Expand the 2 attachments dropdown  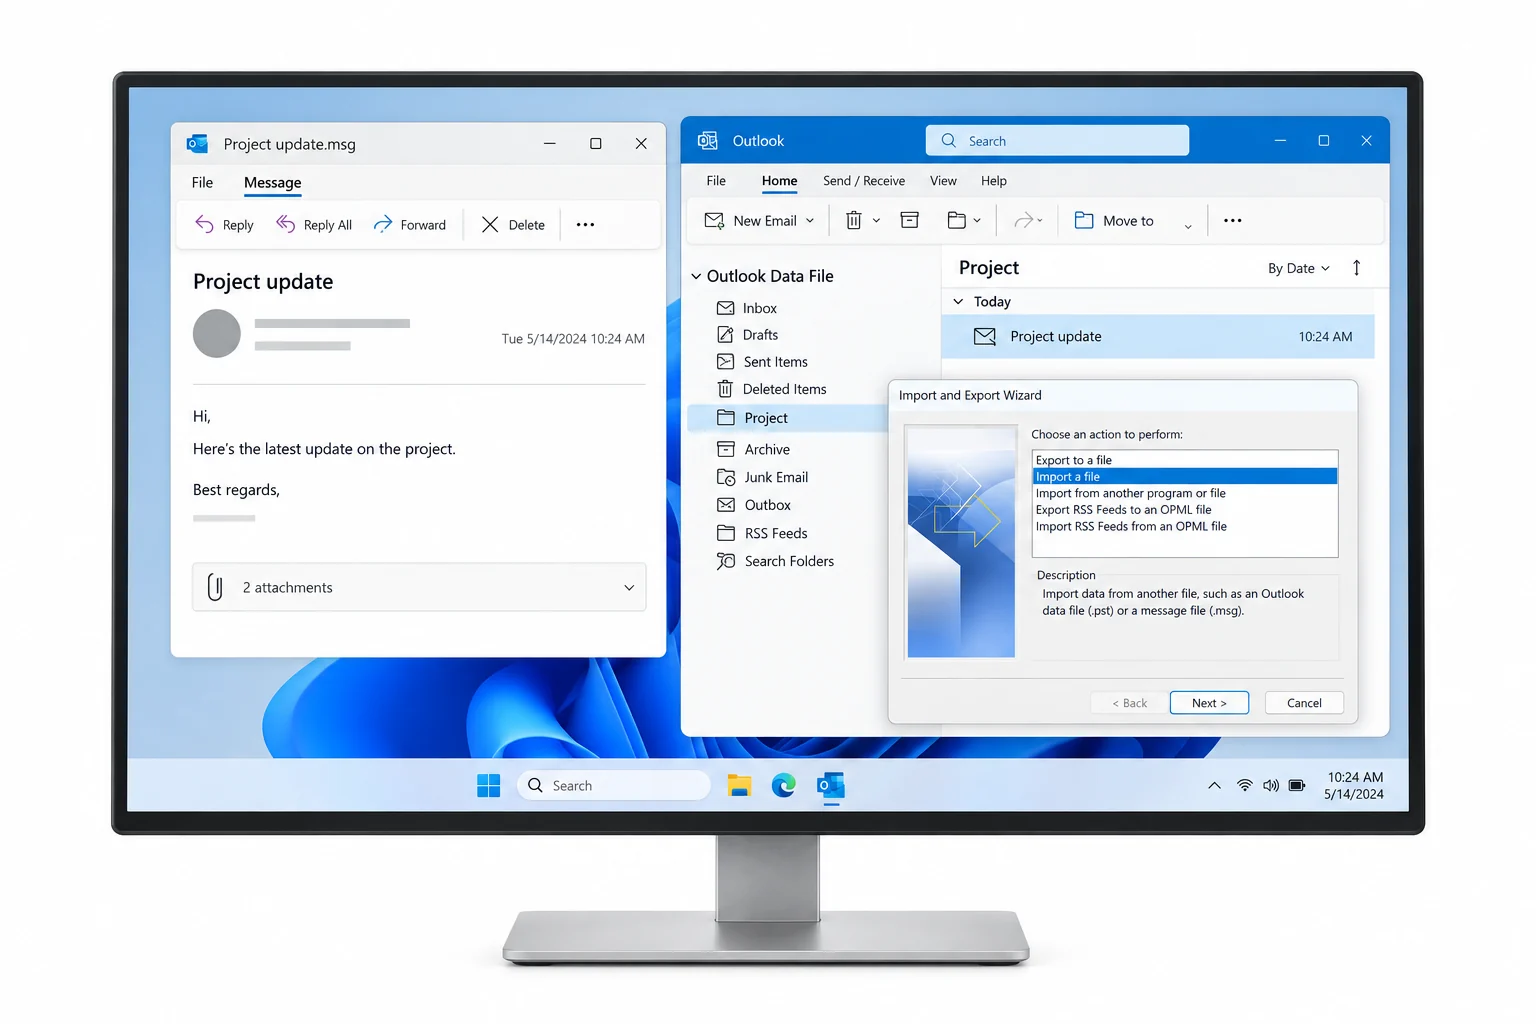point(629,587)
